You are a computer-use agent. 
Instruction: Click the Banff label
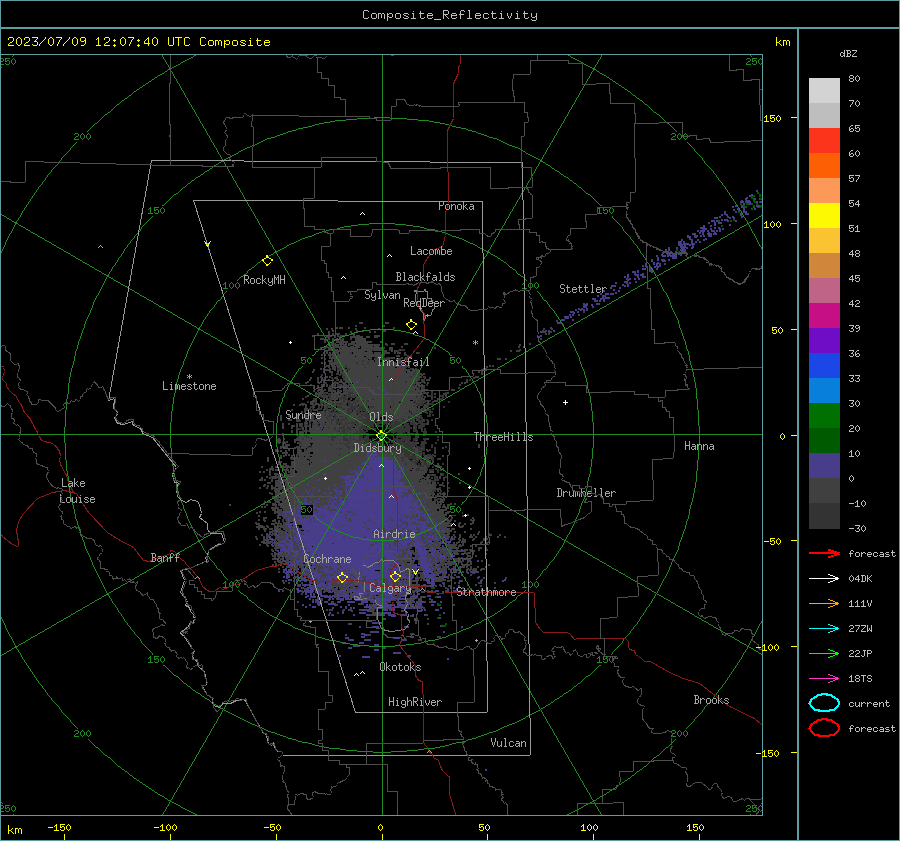(x=165, y=557)
